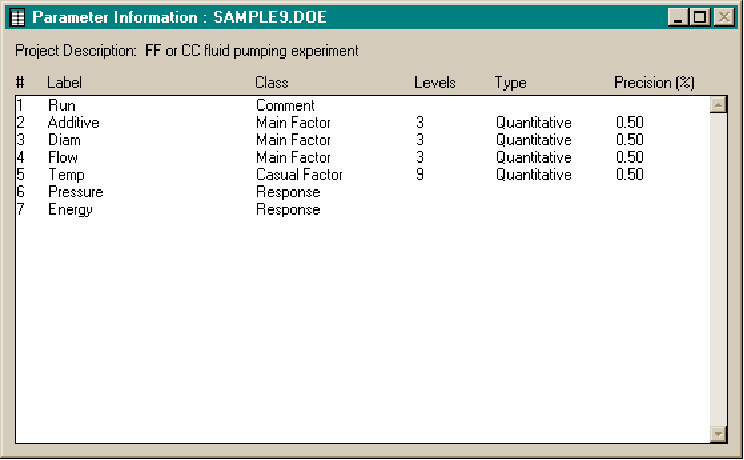
Task: Select the Energy parameter label
Action: point(70,210)
